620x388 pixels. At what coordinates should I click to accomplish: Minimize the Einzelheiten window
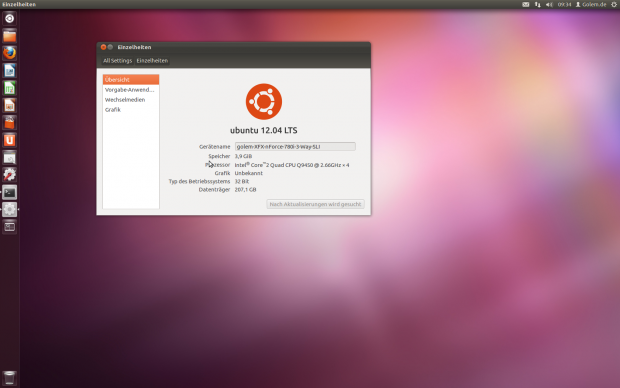[110, 47]
